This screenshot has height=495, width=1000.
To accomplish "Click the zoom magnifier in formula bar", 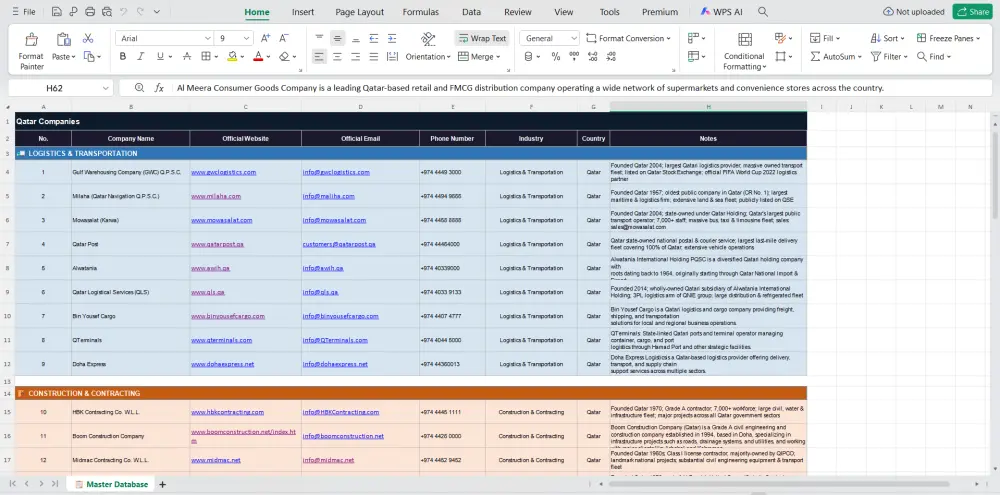I will click(140, 88).
